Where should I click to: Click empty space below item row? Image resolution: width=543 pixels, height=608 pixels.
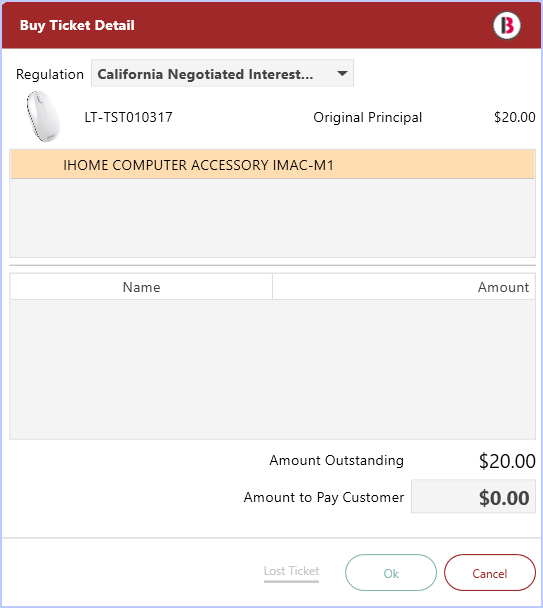click(x=272, y=218)
